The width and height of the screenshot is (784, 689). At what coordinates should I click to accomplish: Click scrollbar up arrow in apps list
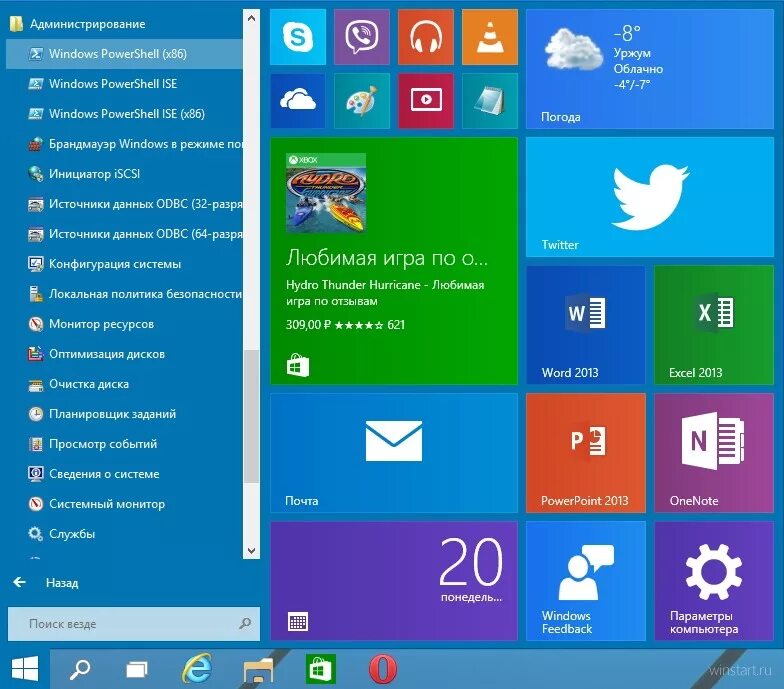252,18
